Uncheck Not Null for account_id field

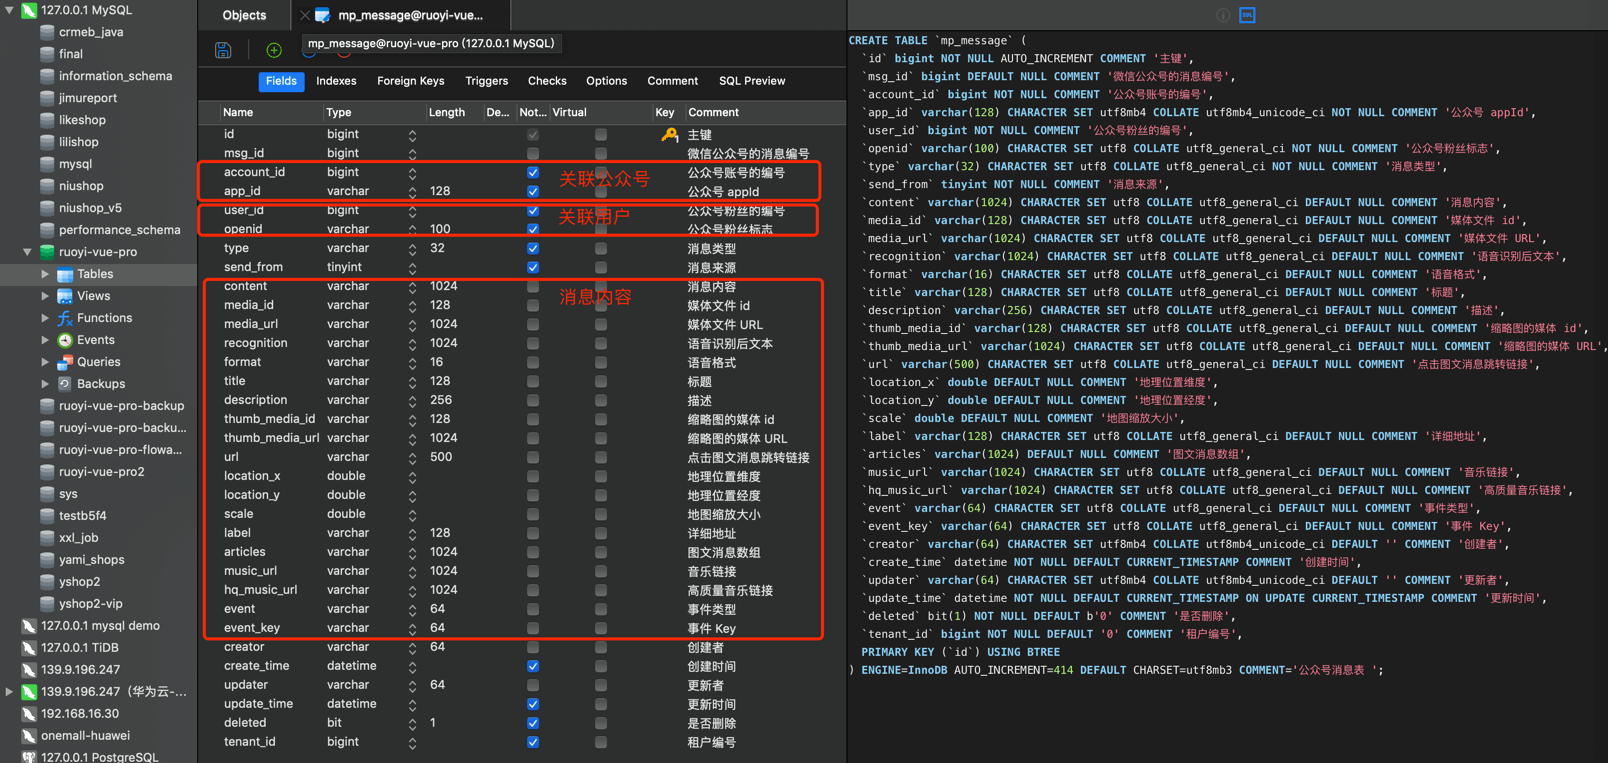click(533, 172)
